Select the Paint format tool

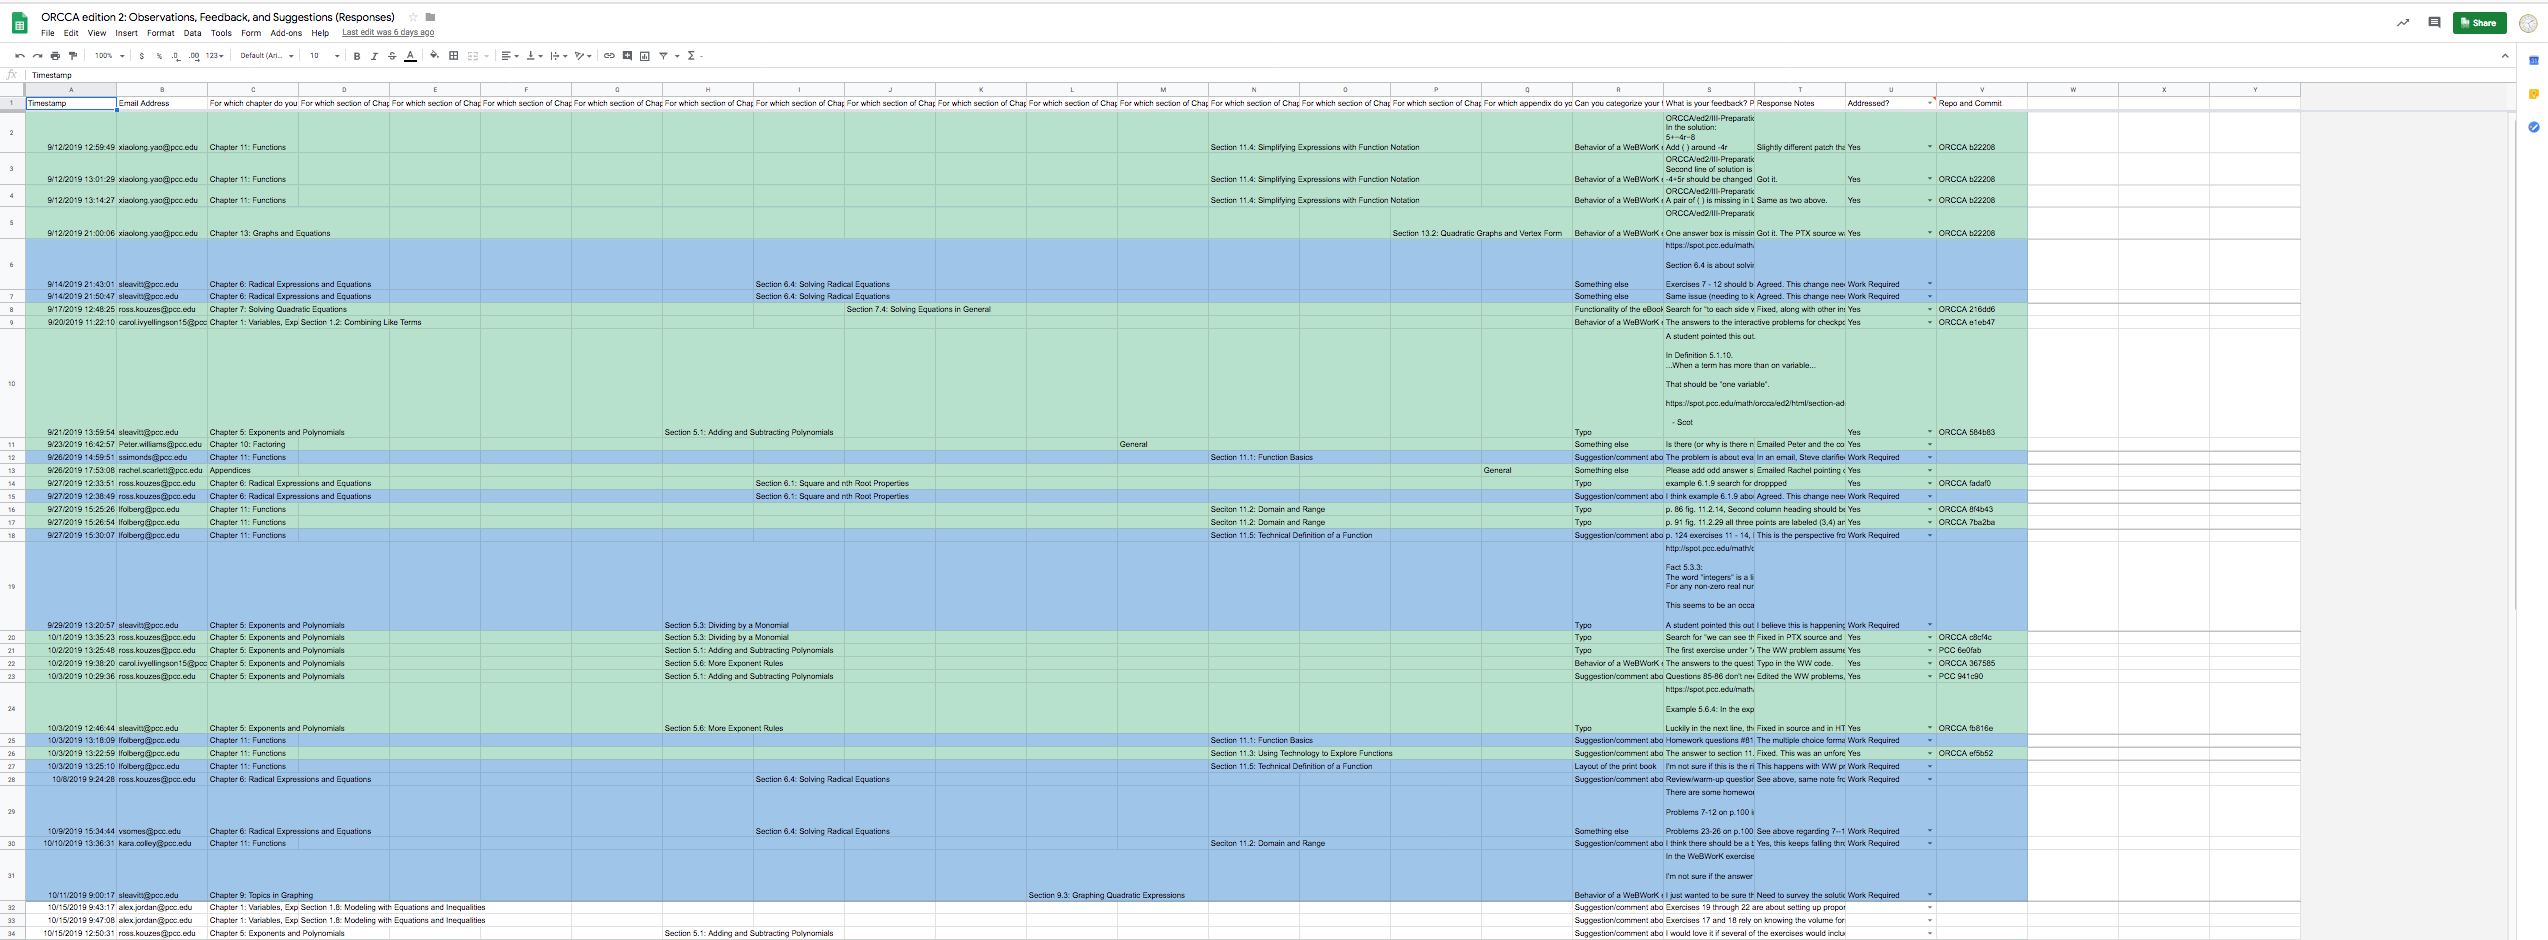pyautogui.click(x=73, y=56)
